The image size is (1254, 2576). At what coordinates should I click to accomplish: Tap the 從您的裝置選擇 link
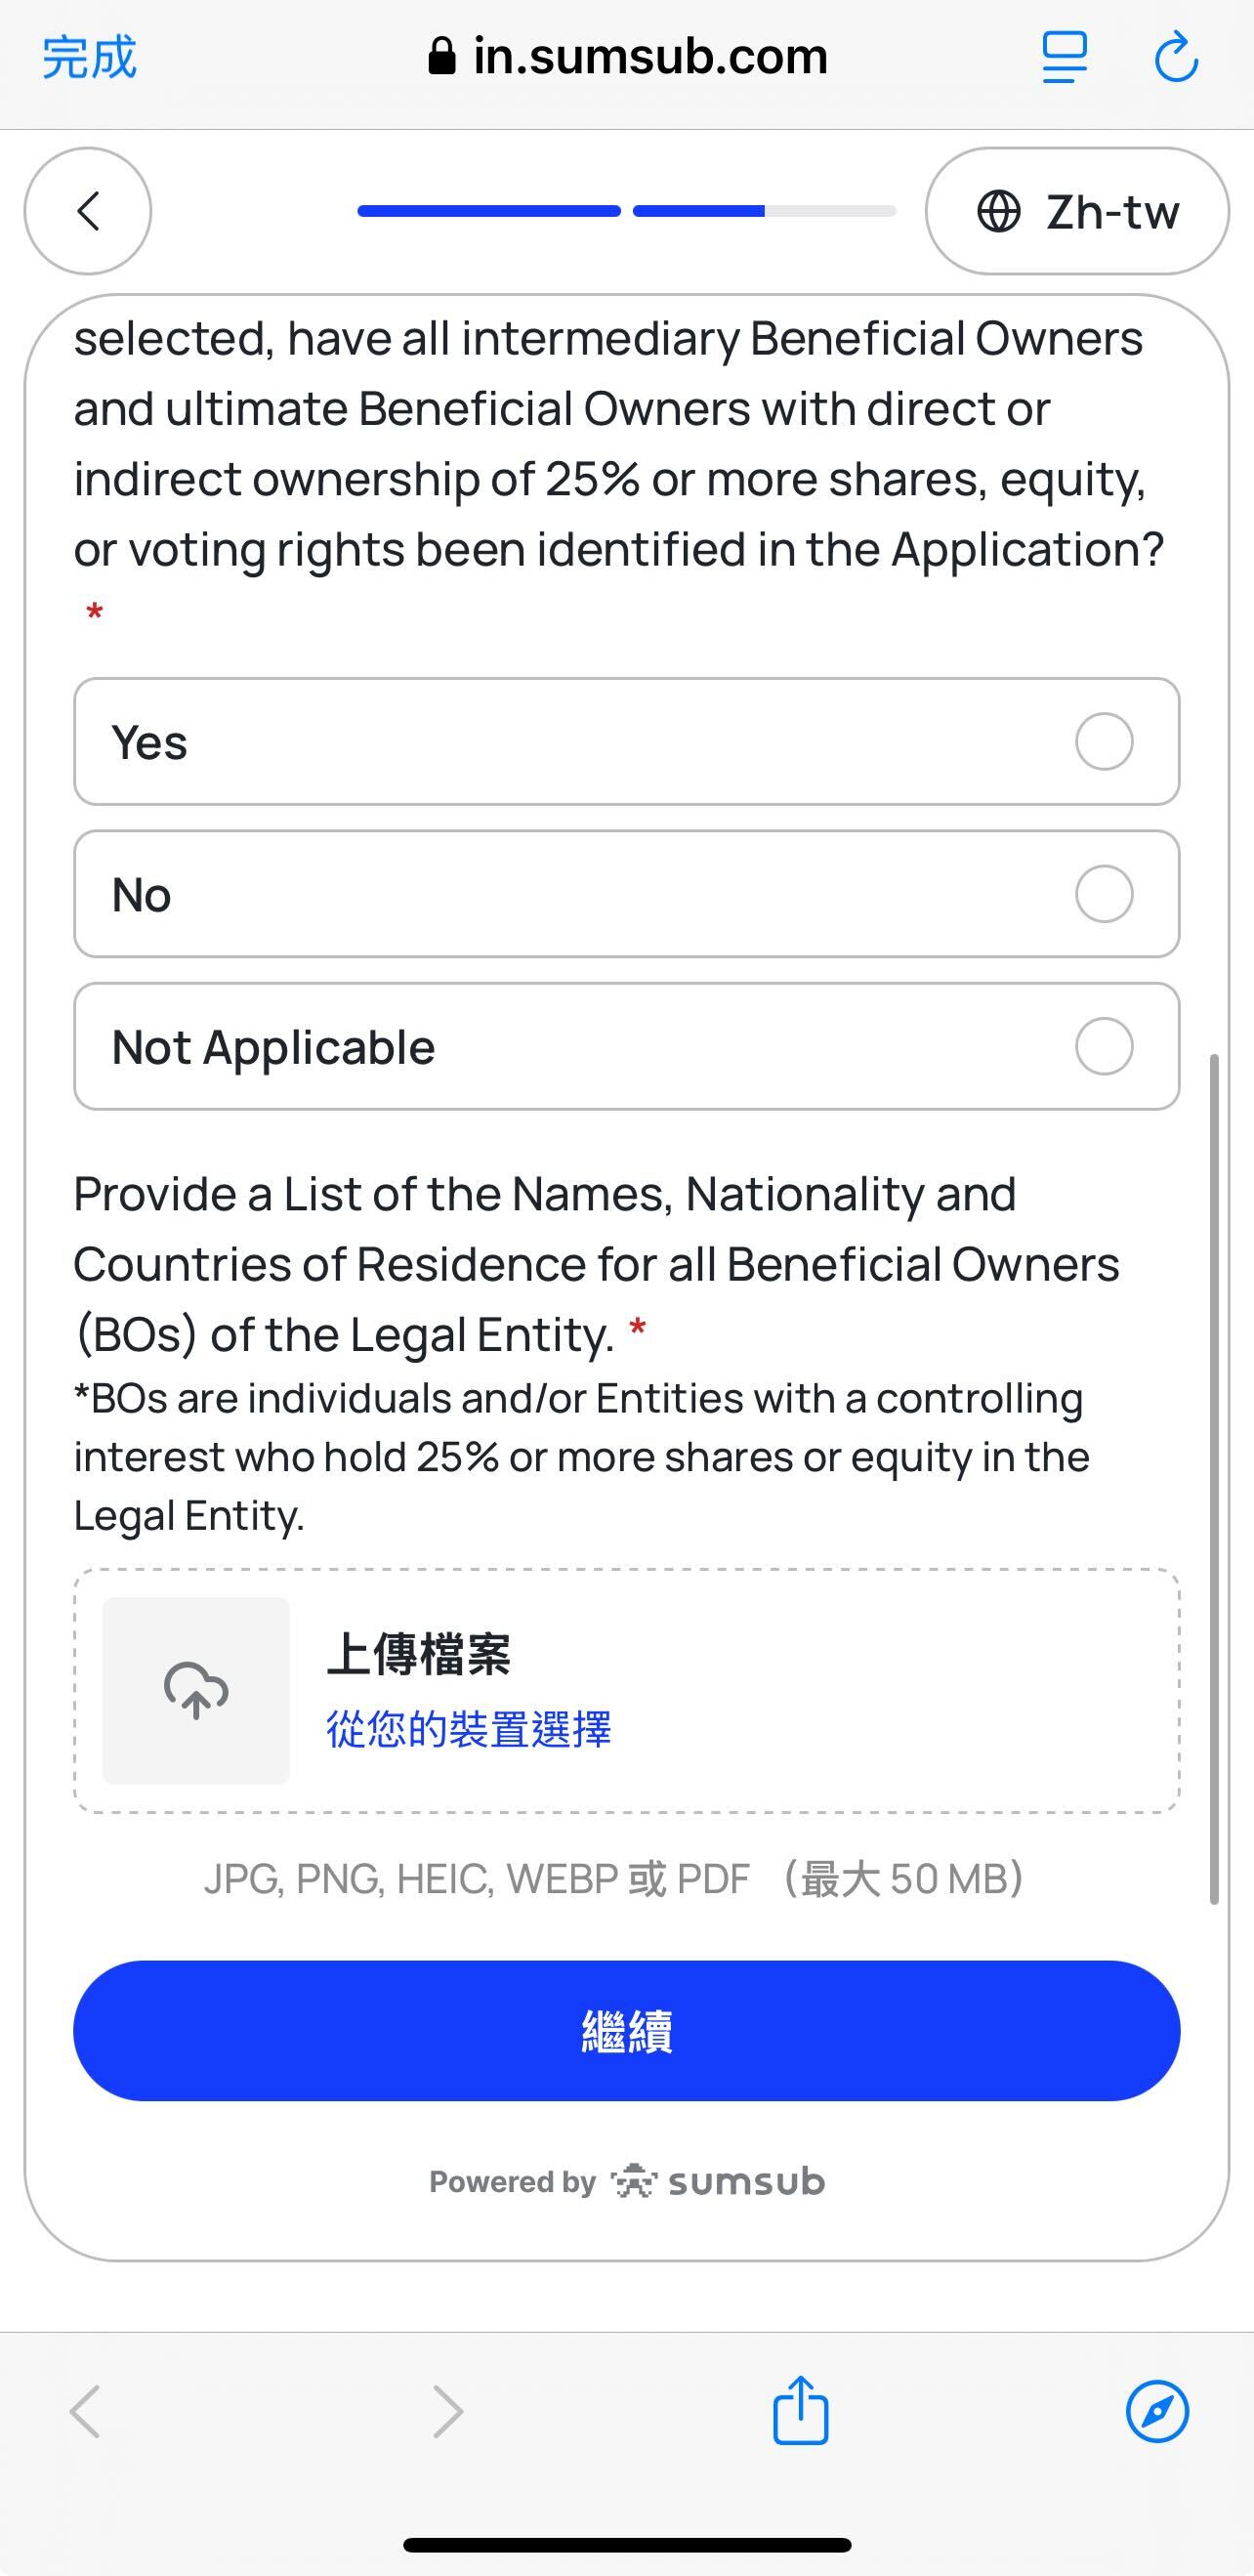pos(468,1729)
